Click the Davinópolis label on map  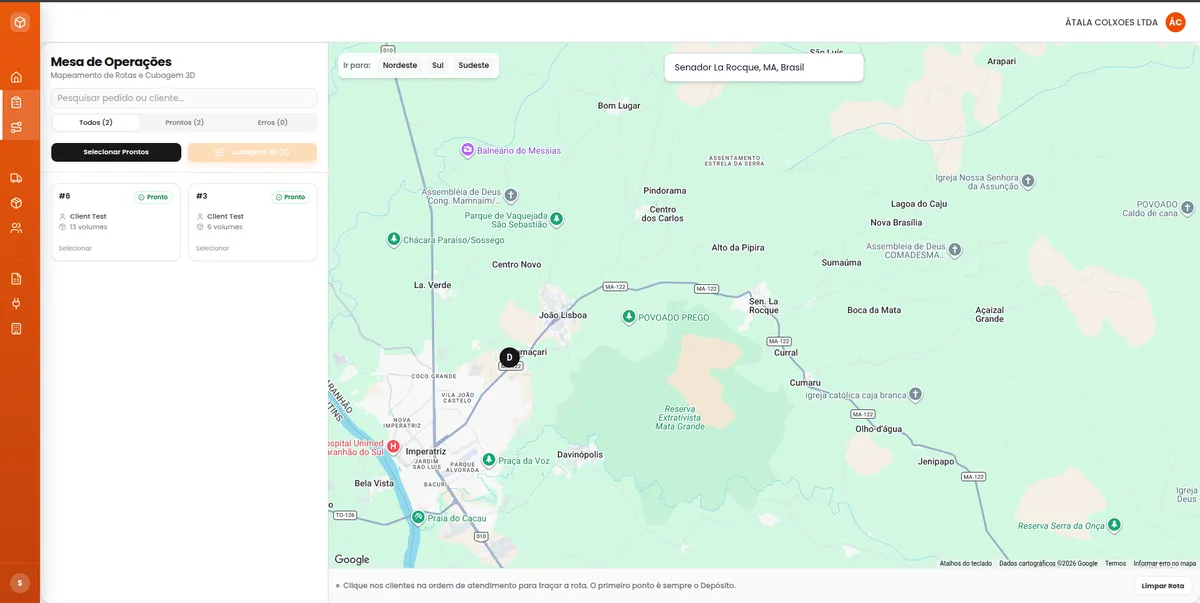(580, 454)
